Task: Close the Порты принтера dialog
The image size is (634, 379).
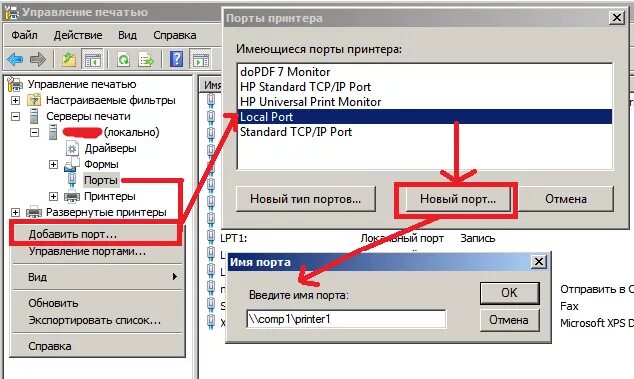Action: click(617, 17)
